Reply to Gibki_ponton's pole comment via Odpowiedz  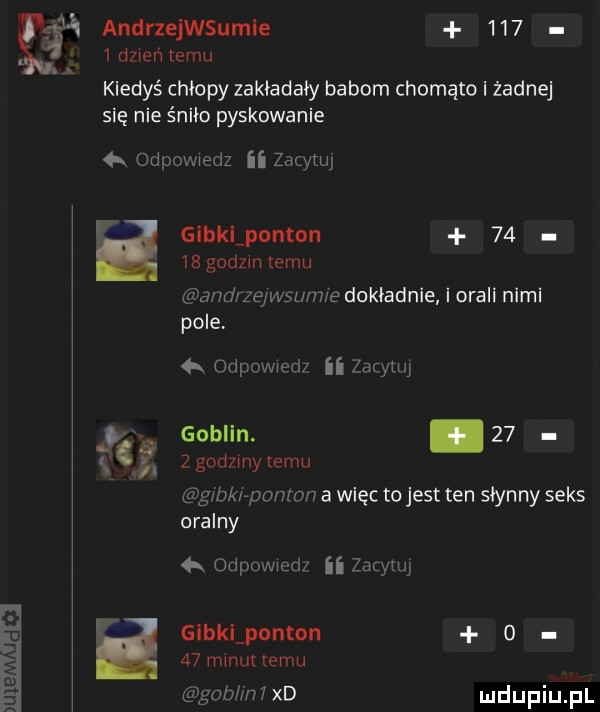245,366
